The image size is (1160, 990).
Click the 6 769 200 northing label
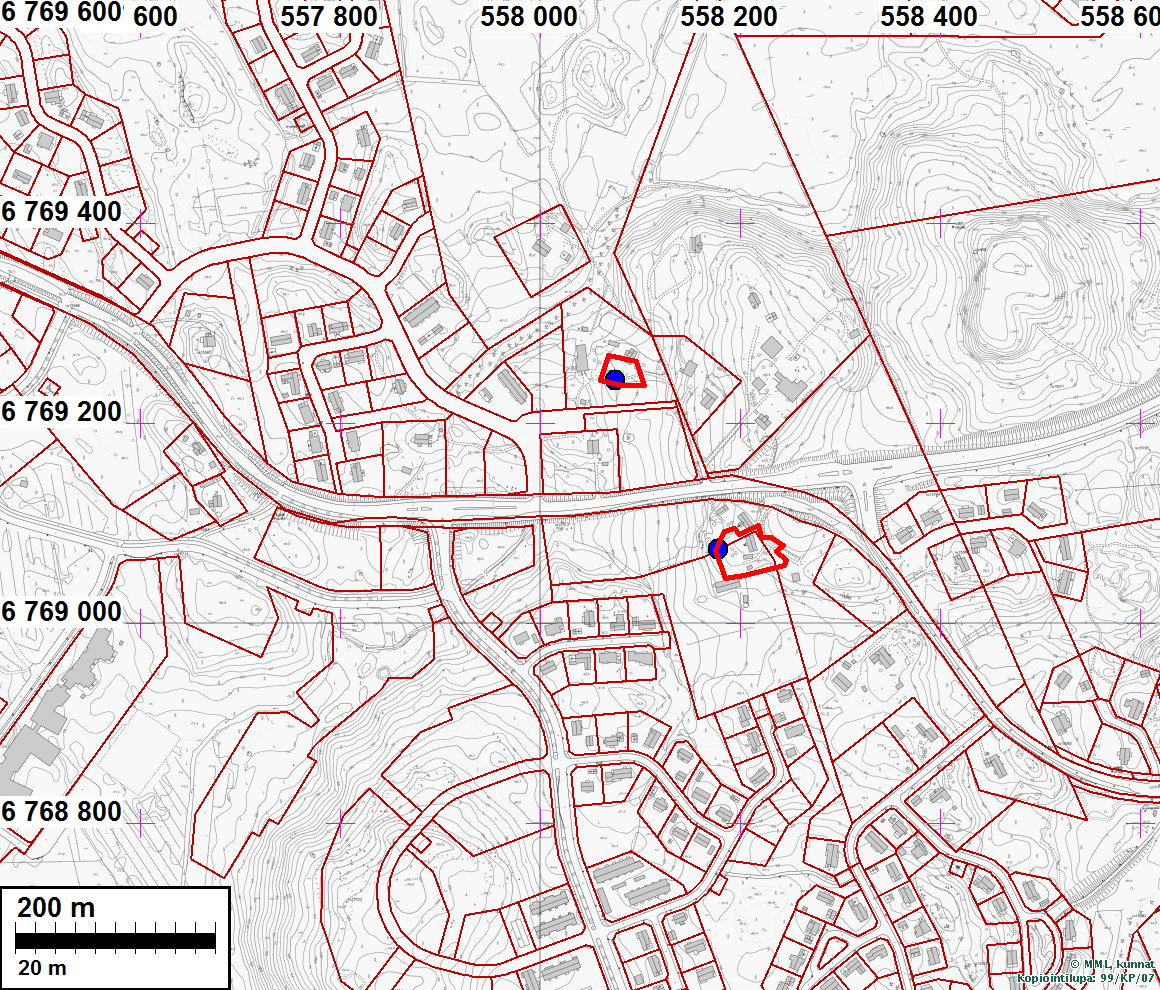pos(61,411)
